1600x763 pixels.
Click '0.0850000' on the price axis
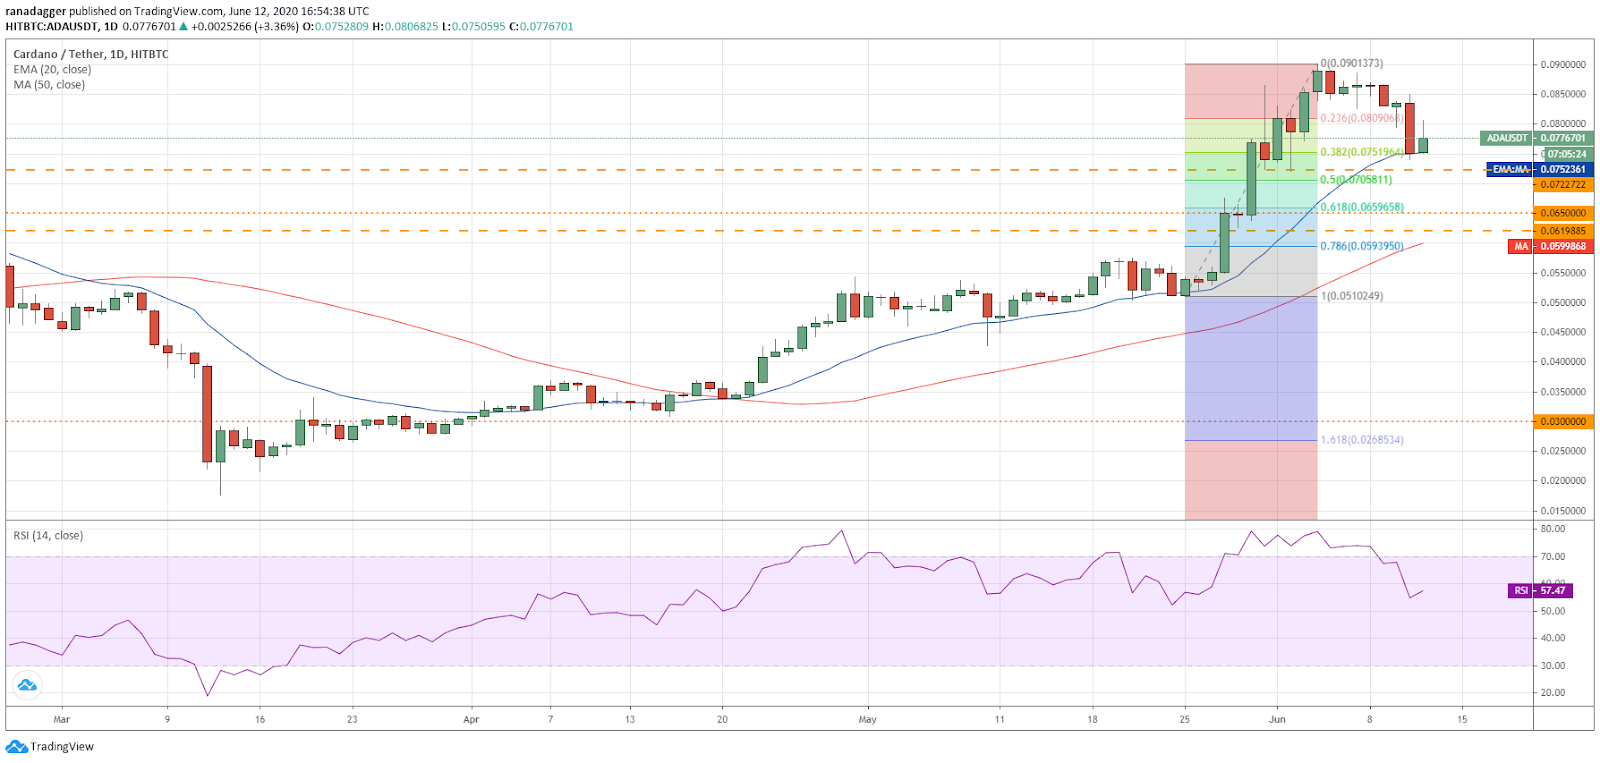[1563, 95]
